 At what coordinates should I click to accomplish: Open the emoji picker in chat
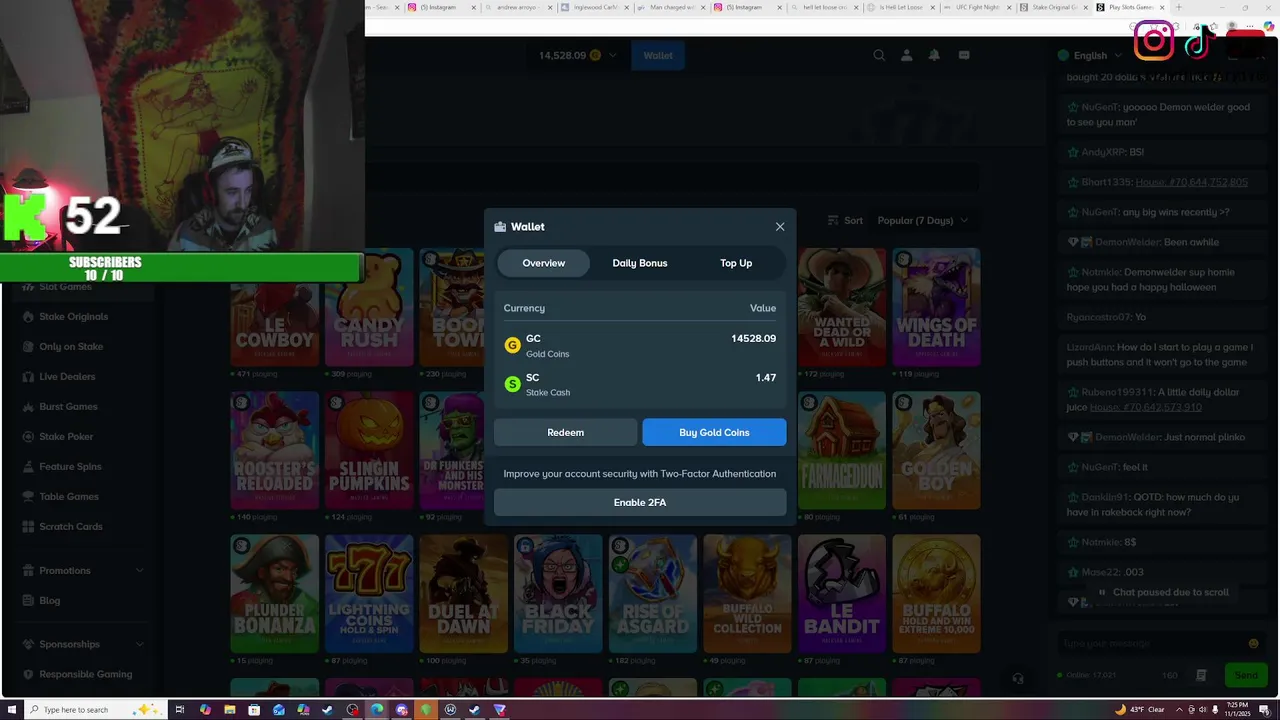[x=1253, y=644]
